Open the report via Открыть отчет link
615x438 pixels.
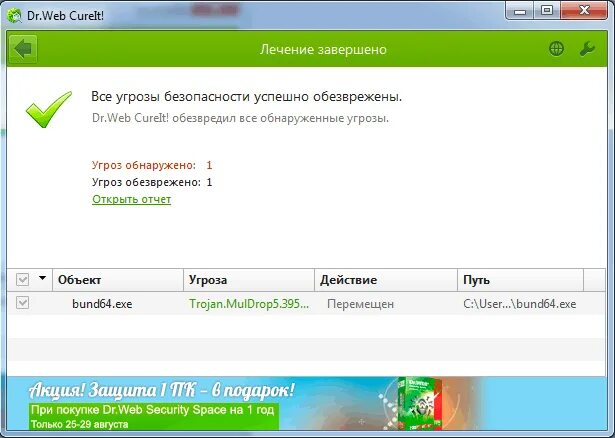pos(131,199)
